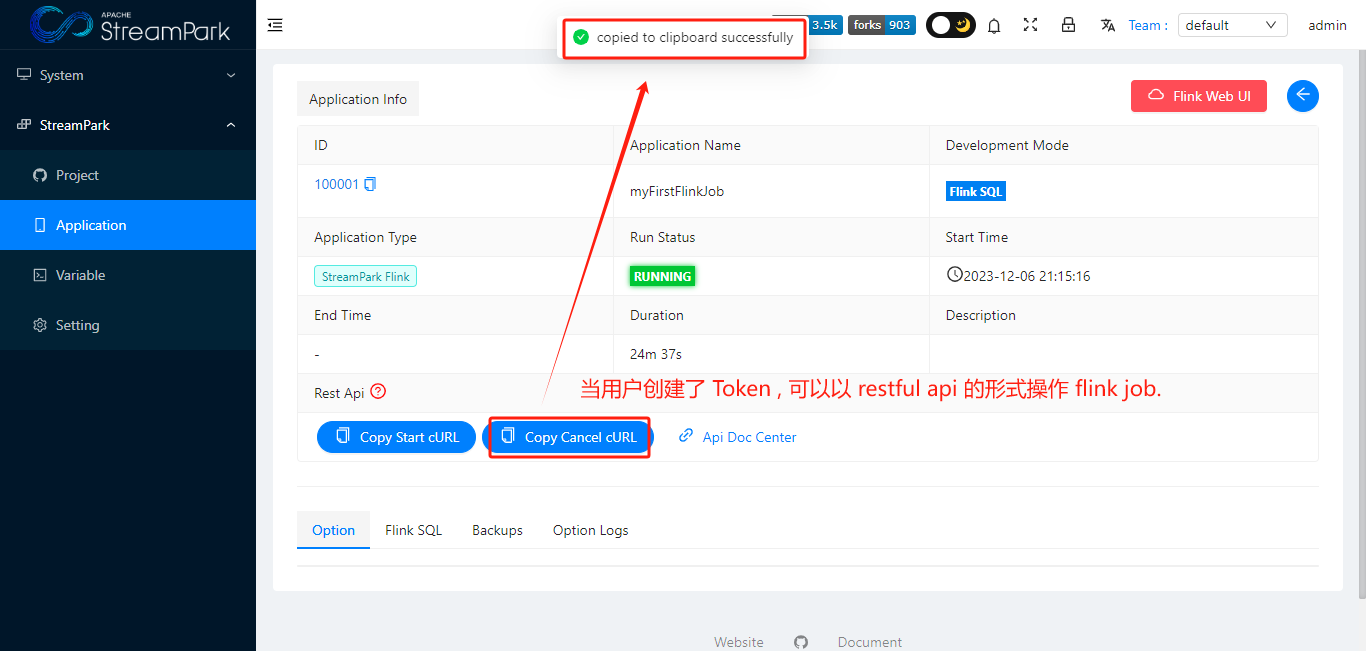
Task: Switch to the Flink SQL tab
Action: 413,529
